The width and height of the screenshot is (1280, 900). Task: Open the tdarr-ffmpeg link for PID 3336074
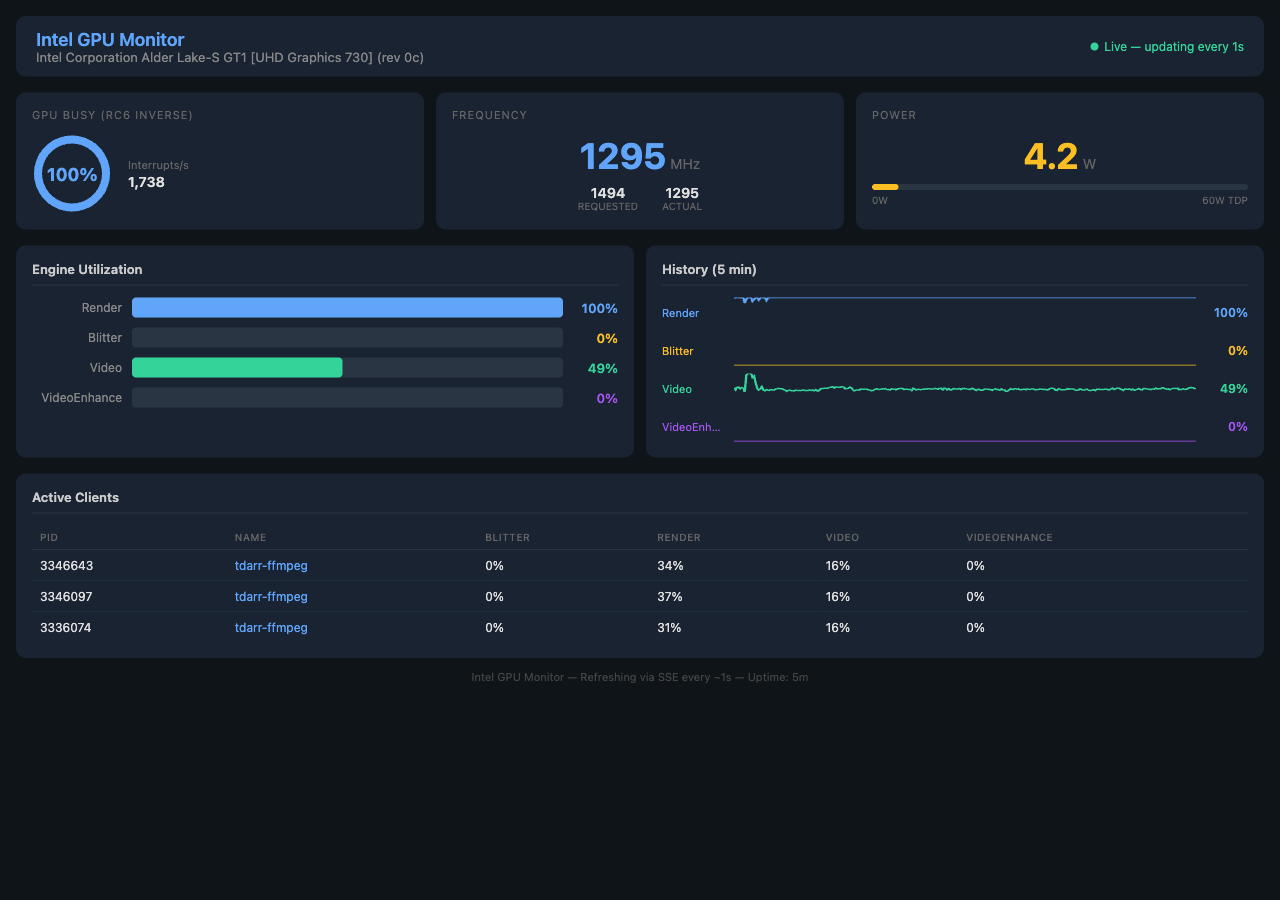(271, 627)
